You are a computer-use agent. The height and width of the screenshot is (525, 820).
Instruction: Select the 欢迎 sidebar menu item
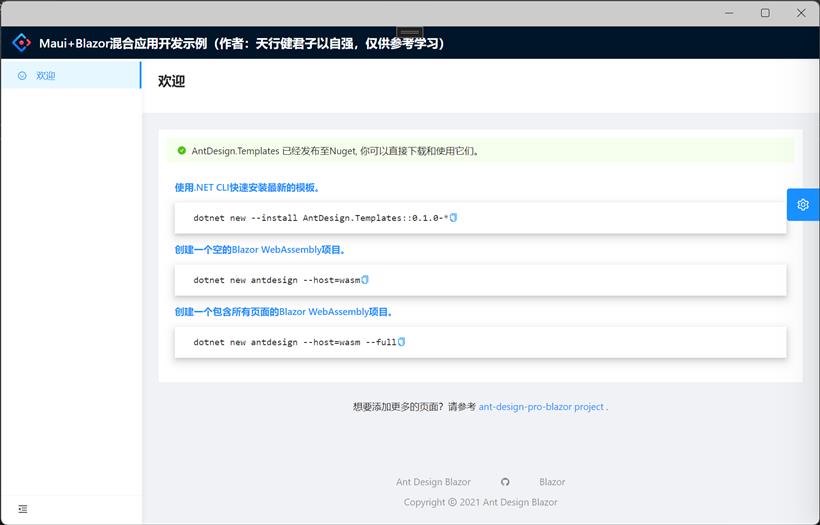pyautogui.click(x=71, y=75)
